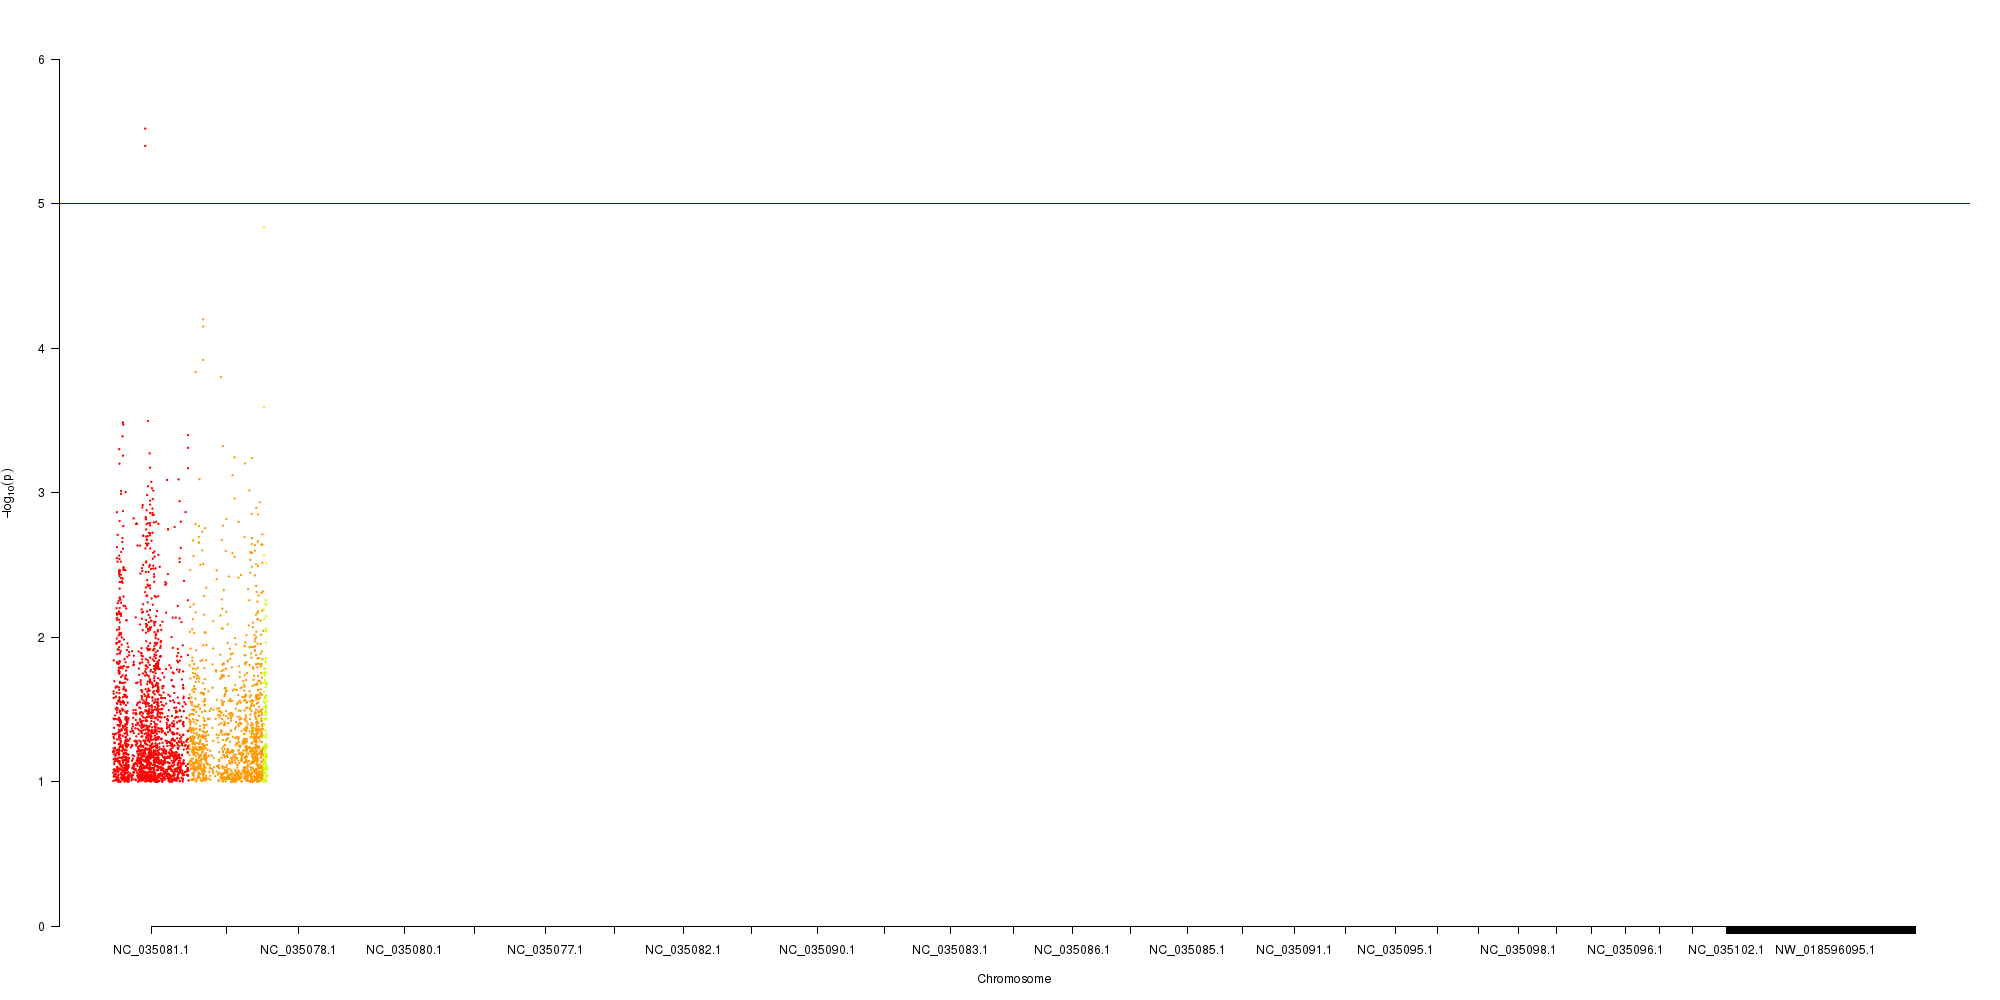Click the NC_035098.1 chromosome label
Viewport: 2000px width, 1000px height.
click(1518, 950)
